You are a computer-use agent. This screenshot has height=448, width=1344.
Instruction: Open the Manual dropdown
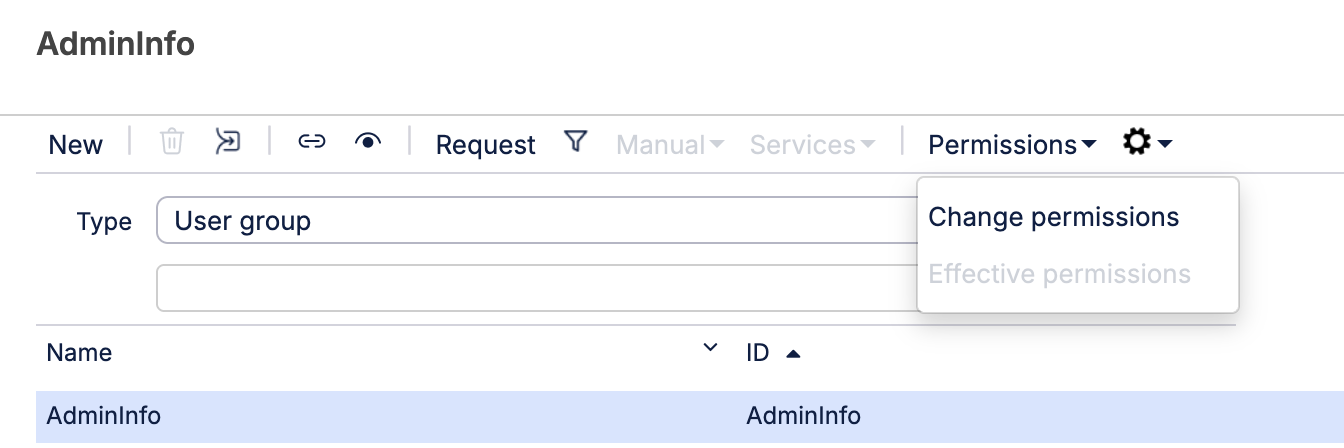(670, 145)
